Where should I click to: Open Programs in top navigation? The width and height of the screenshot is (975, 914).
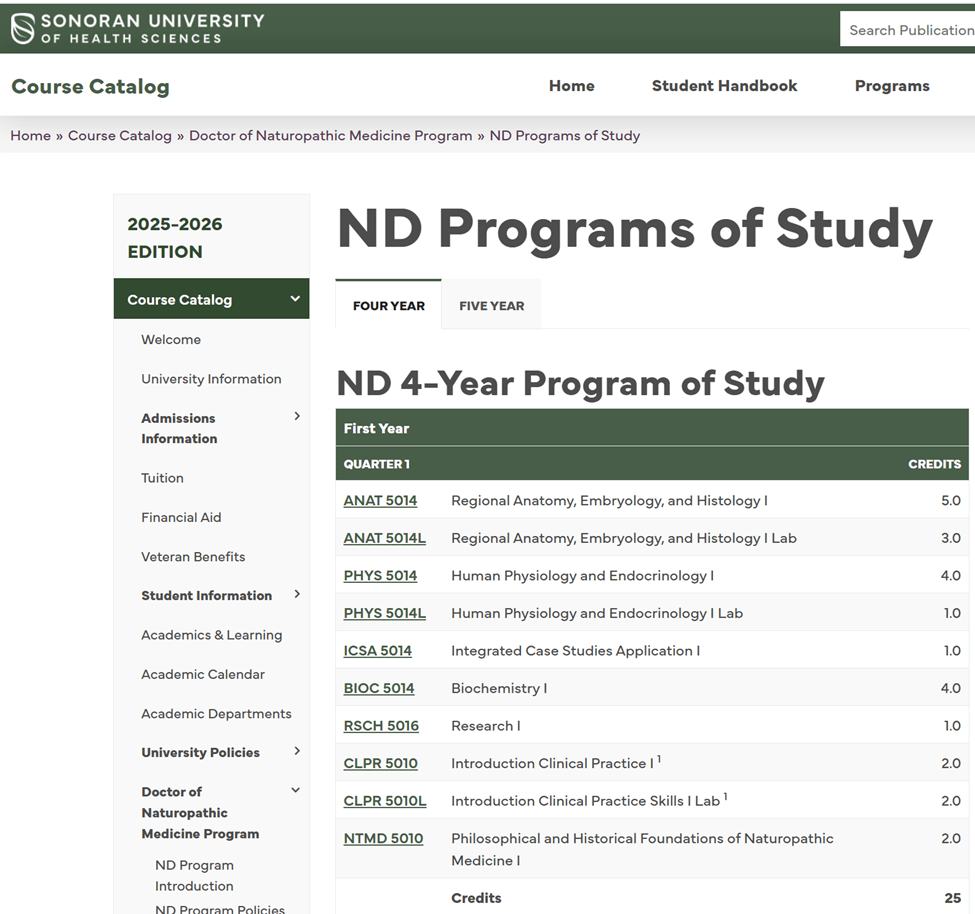pos(892,86)
